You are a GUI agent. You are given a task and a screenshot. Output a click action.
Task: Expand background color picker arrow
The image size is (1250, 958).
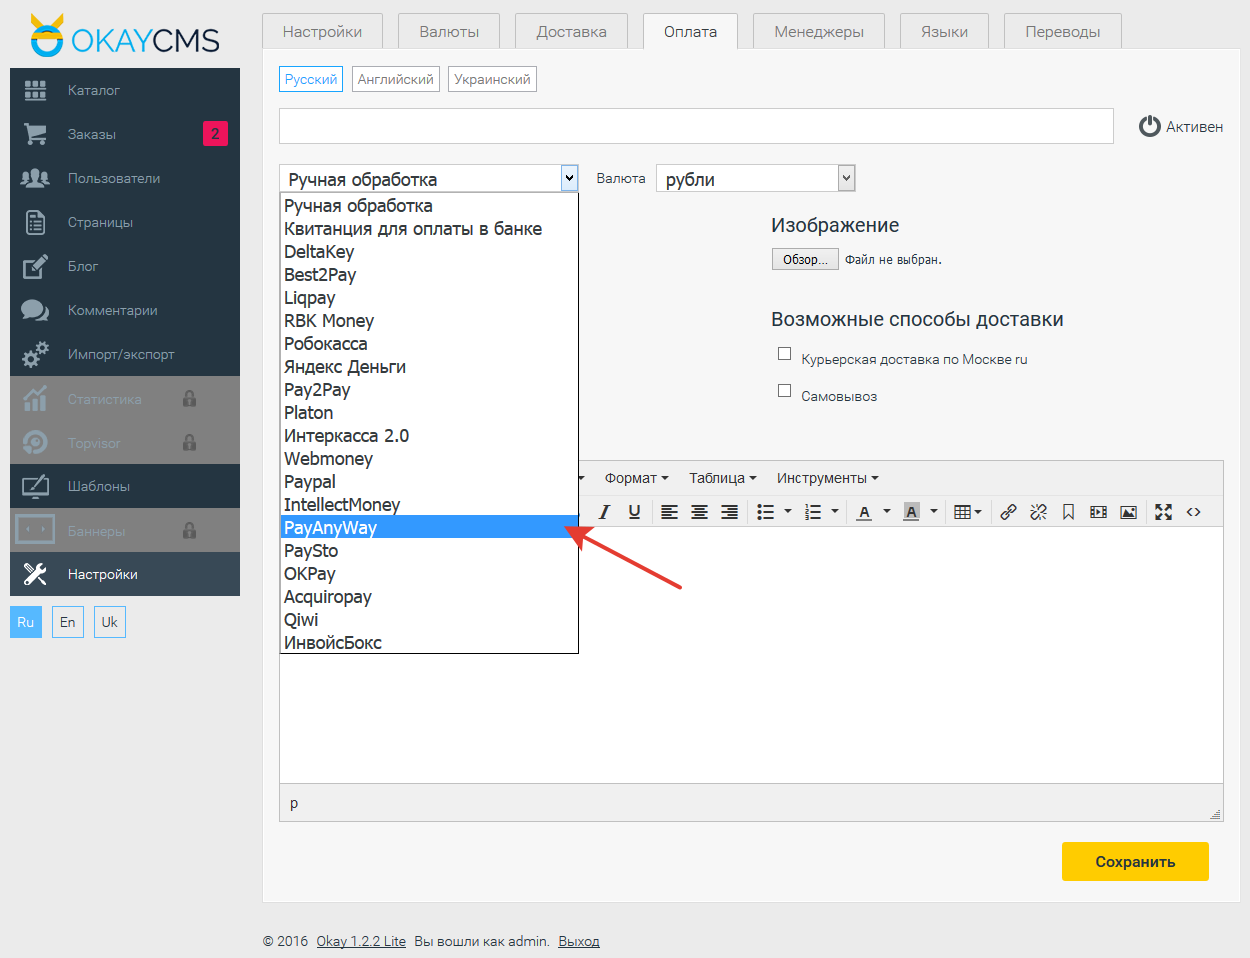pos(934,512)
